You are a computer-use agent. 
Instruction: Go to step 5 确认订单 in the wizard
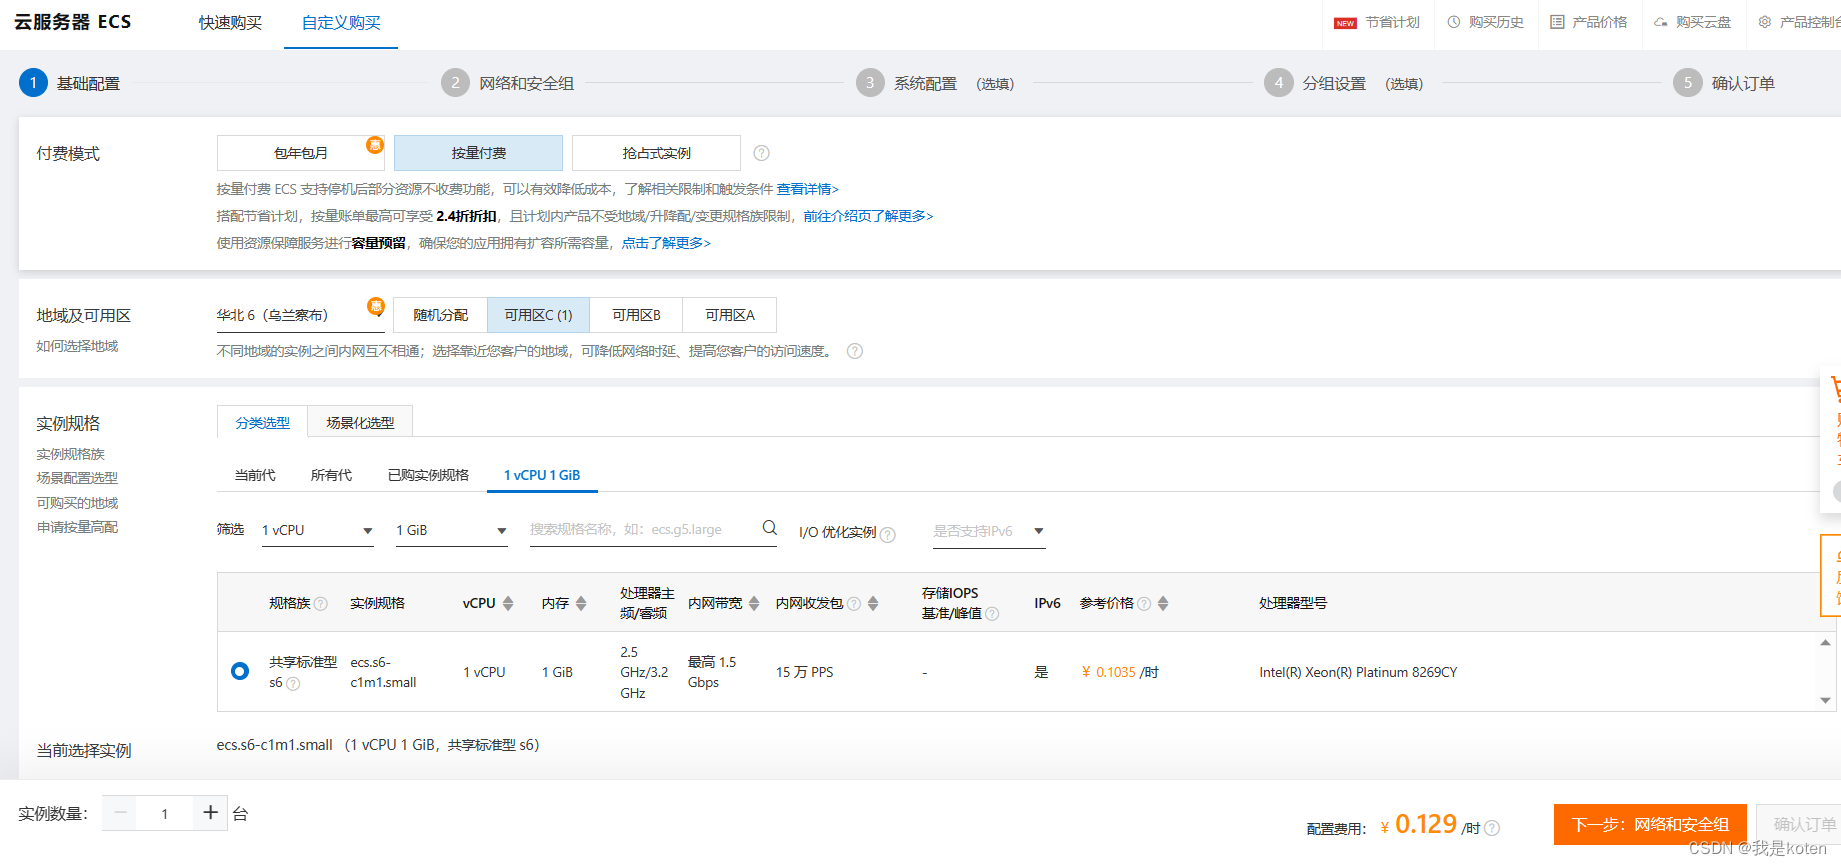point(1725,83)
